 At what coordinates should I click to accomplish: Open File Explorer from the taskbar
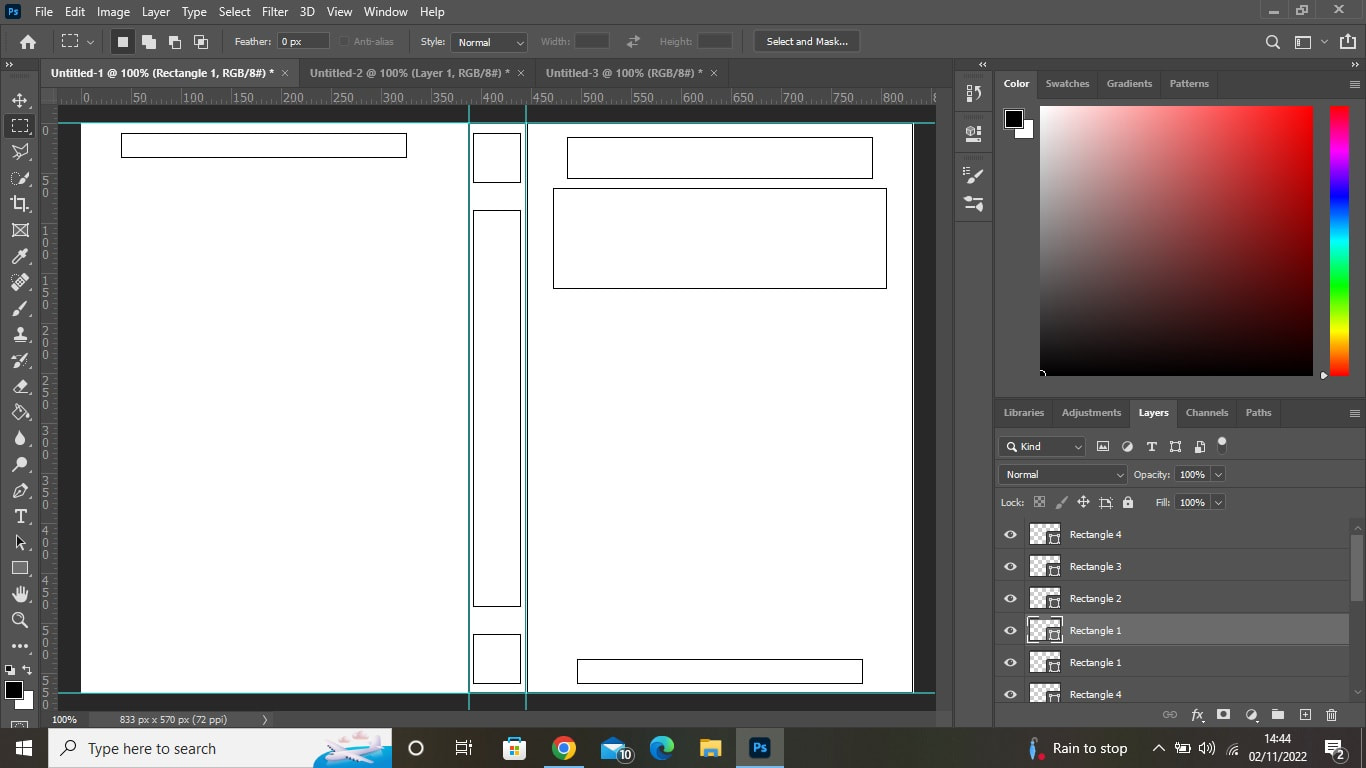point(710,748)
